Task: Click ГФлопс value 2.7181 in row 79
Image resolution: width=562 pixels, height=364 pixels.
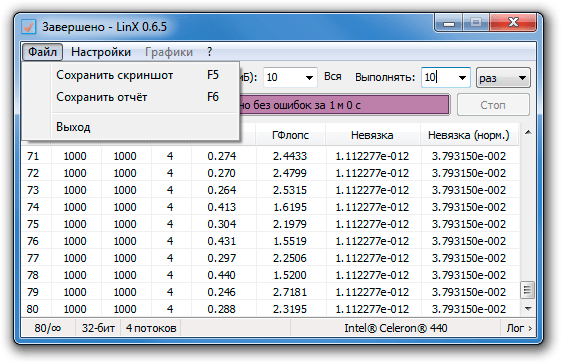Action: 290,292
